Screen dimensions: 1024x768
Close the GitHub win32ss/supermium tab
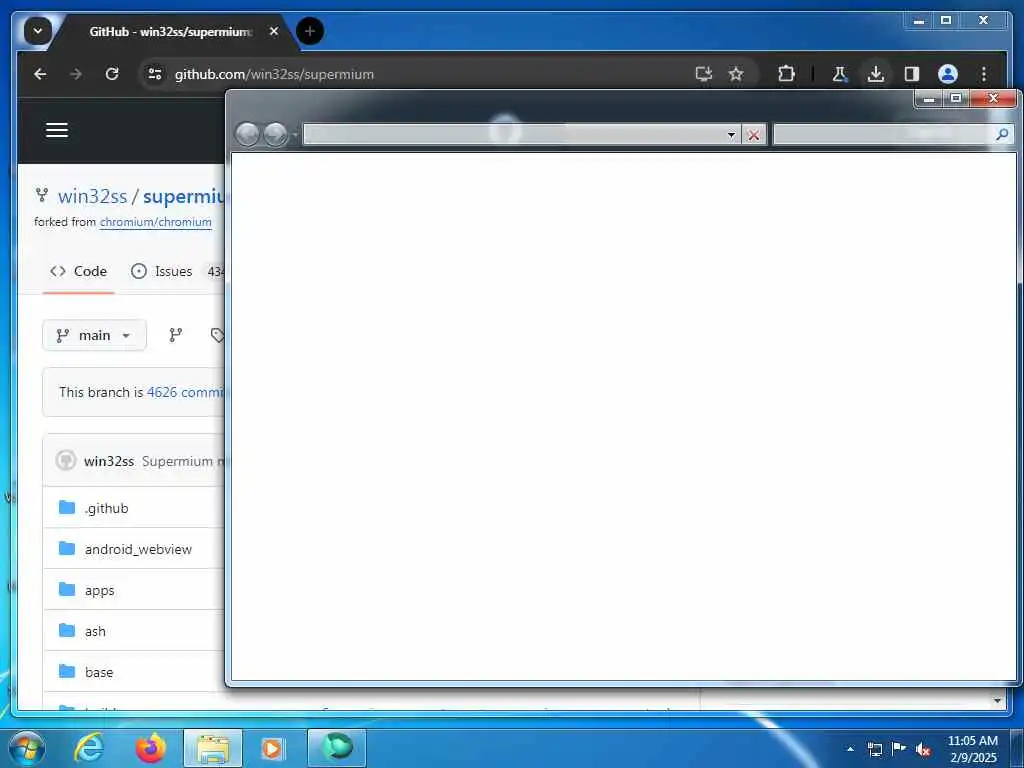tap(274, 31)
